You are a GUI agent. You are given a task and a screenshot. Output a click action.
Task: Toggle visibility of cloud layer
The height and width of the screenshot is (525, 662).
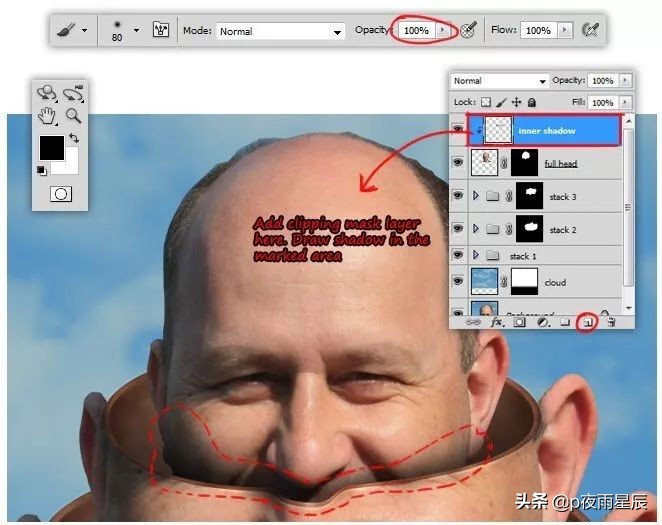point(459,282)
